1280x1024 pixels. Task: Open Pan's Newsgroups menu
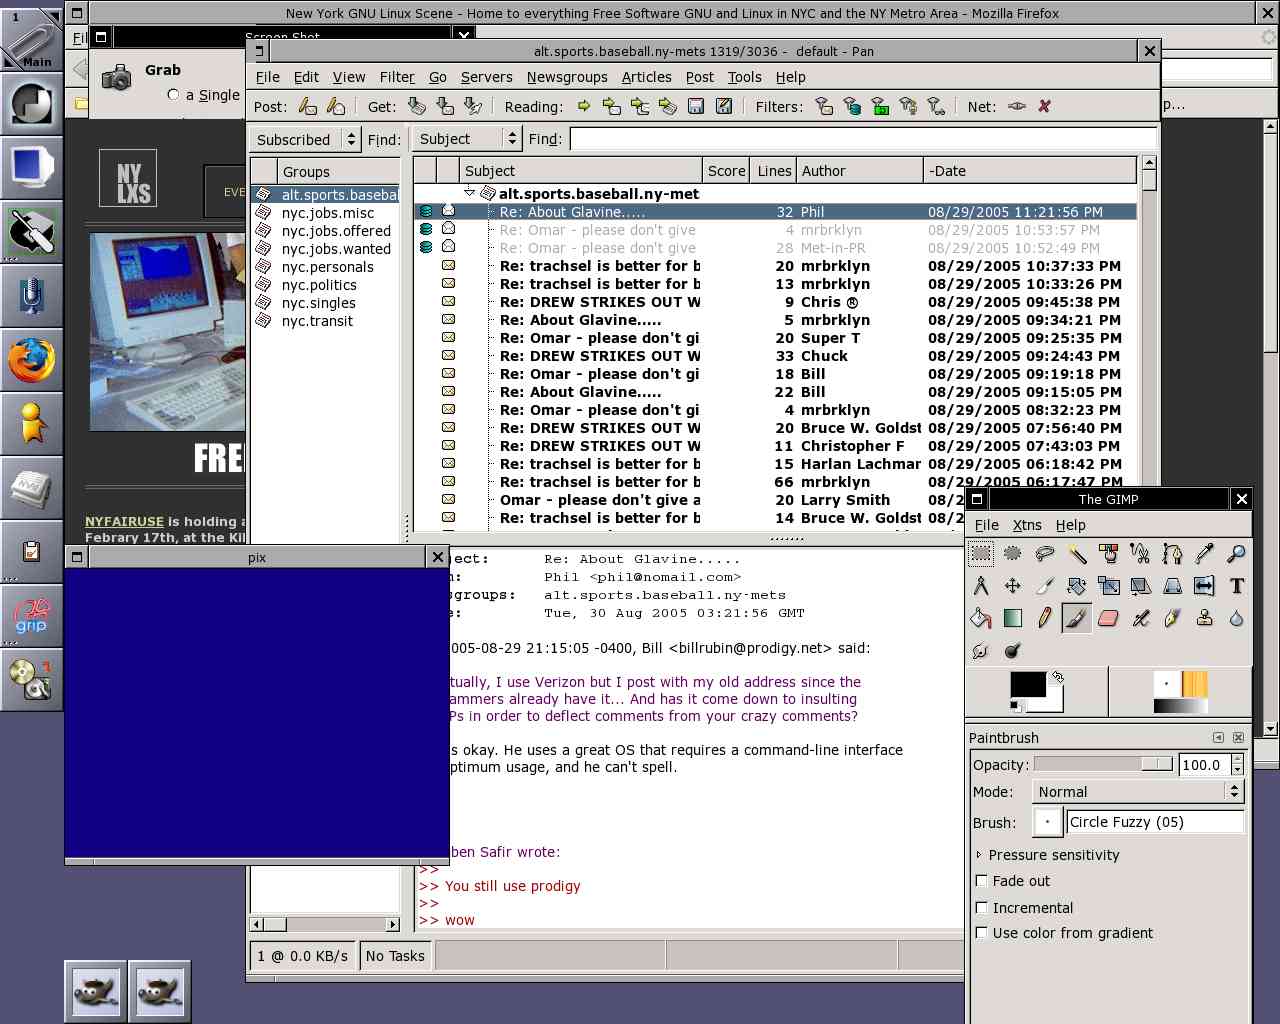[567, 77]
